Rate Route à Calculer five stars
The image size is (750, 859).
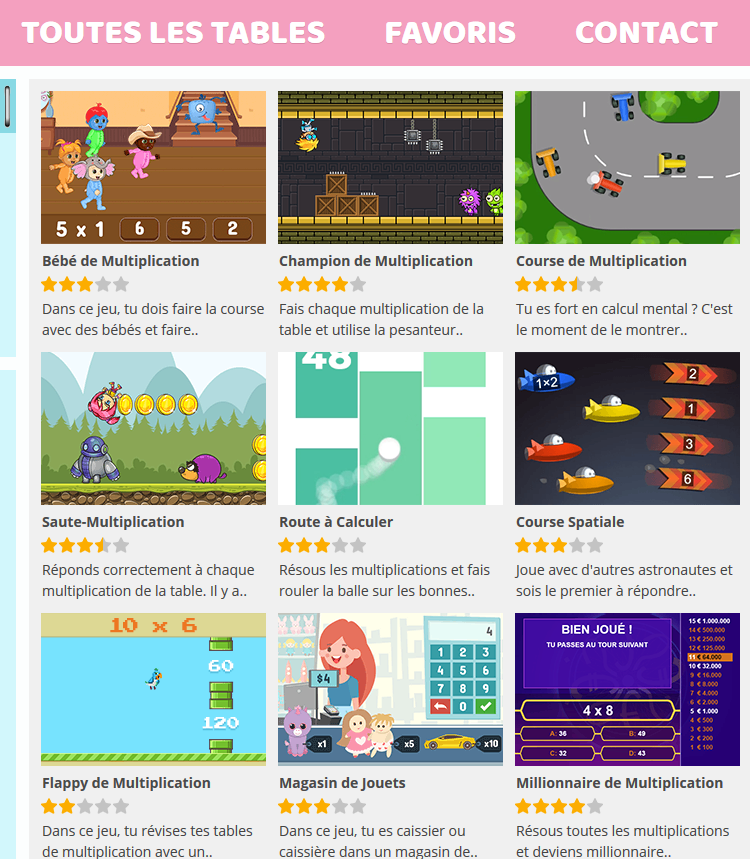[x=358, y=545]
